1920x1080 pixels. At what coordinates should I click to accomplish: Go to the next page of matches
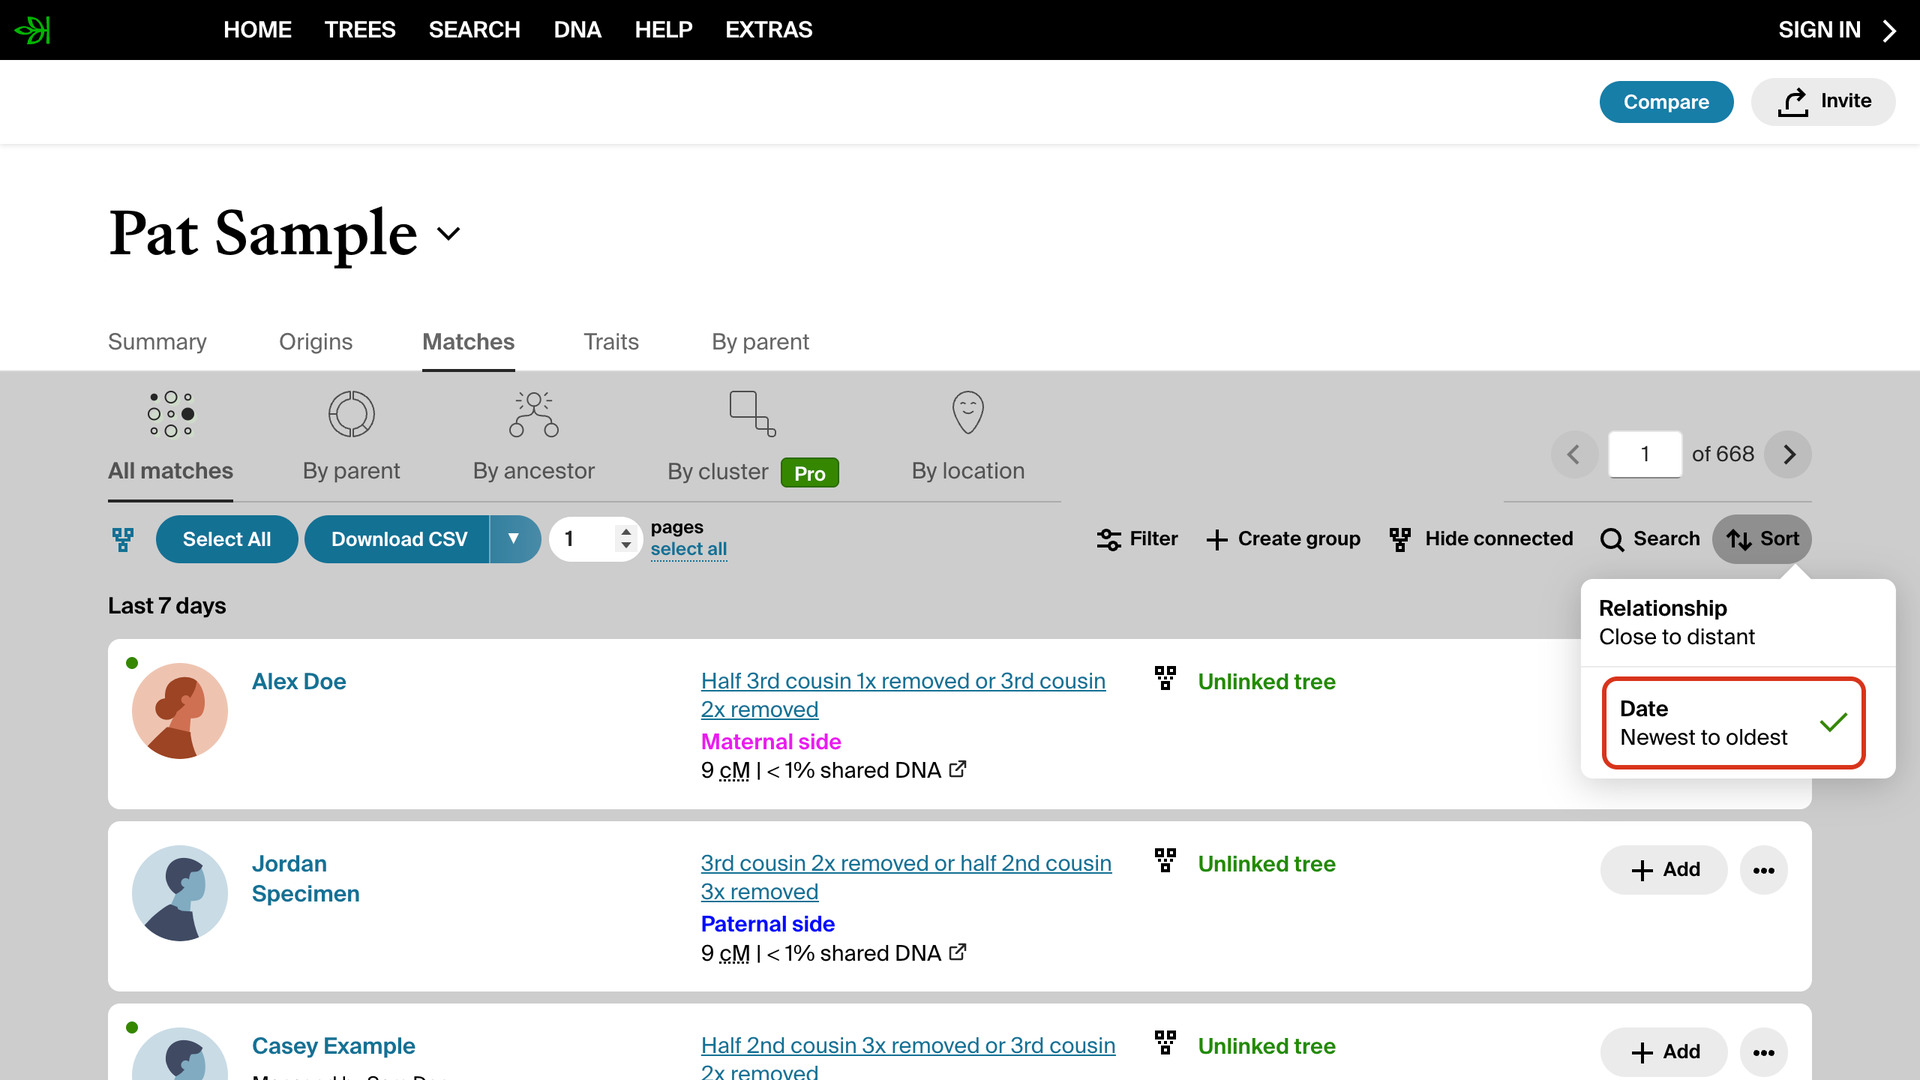(1788, 455)
